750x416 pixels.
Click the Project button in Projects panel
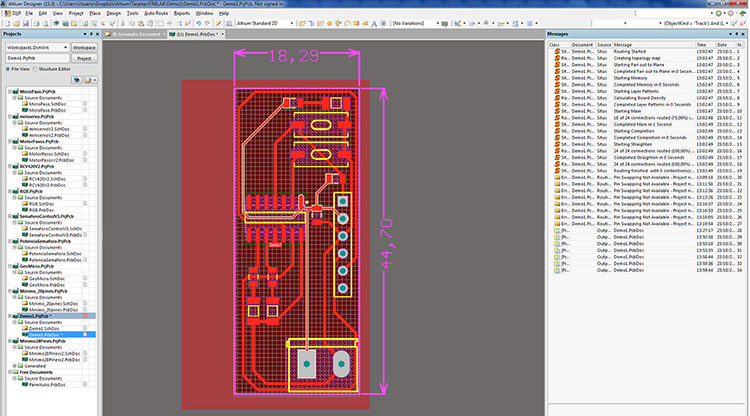point(83,58)
